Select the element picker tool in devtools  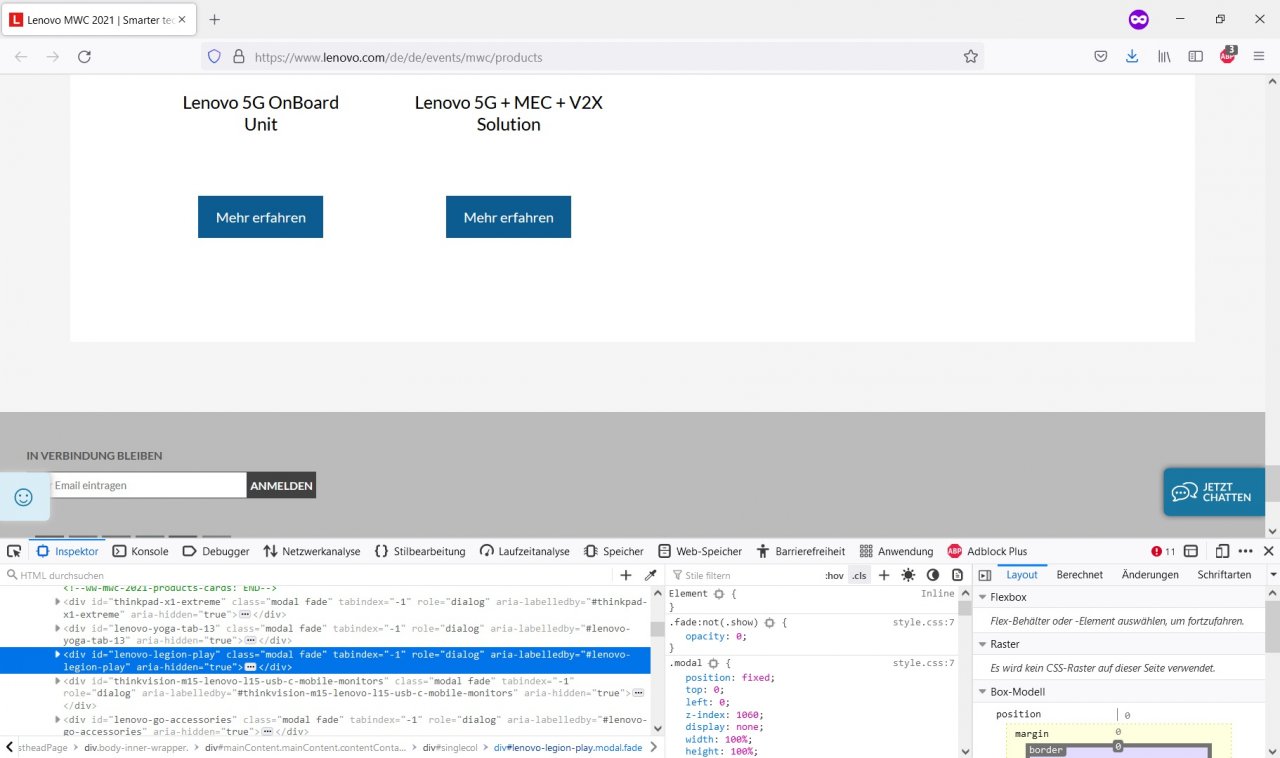click(14, 551)
